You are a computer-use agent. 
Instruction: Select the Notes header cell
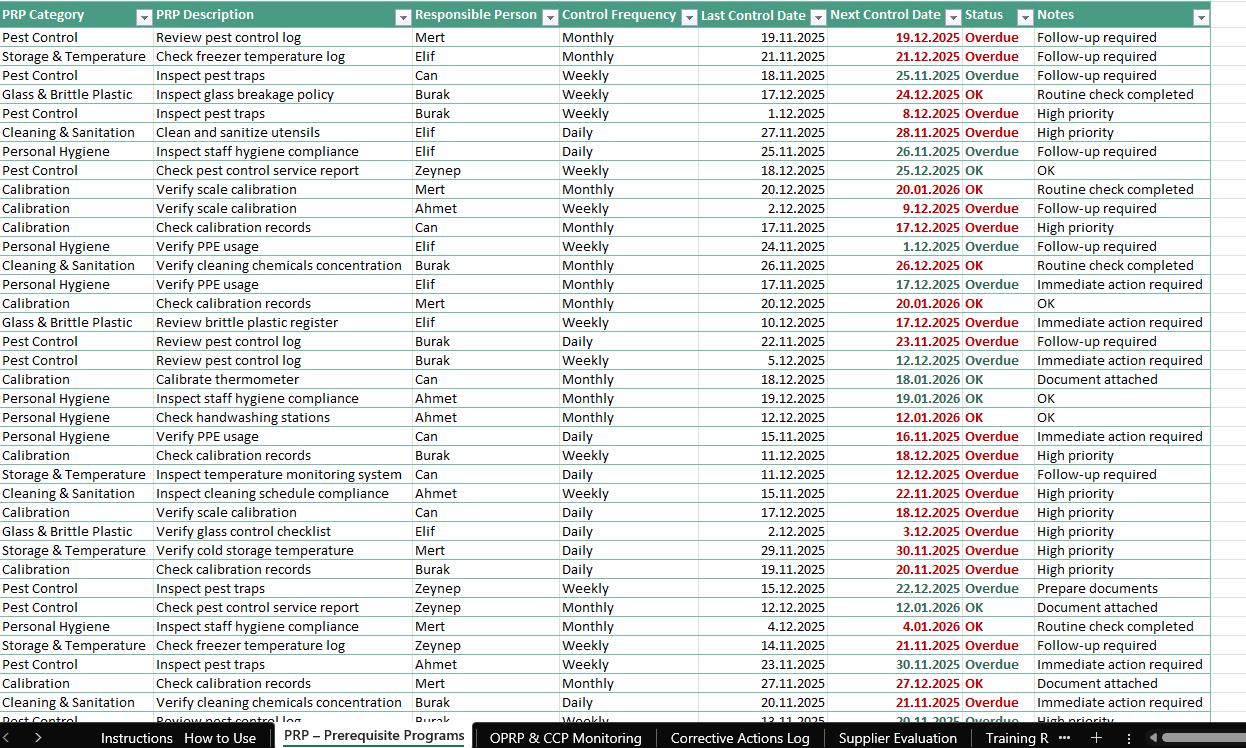1122,15
